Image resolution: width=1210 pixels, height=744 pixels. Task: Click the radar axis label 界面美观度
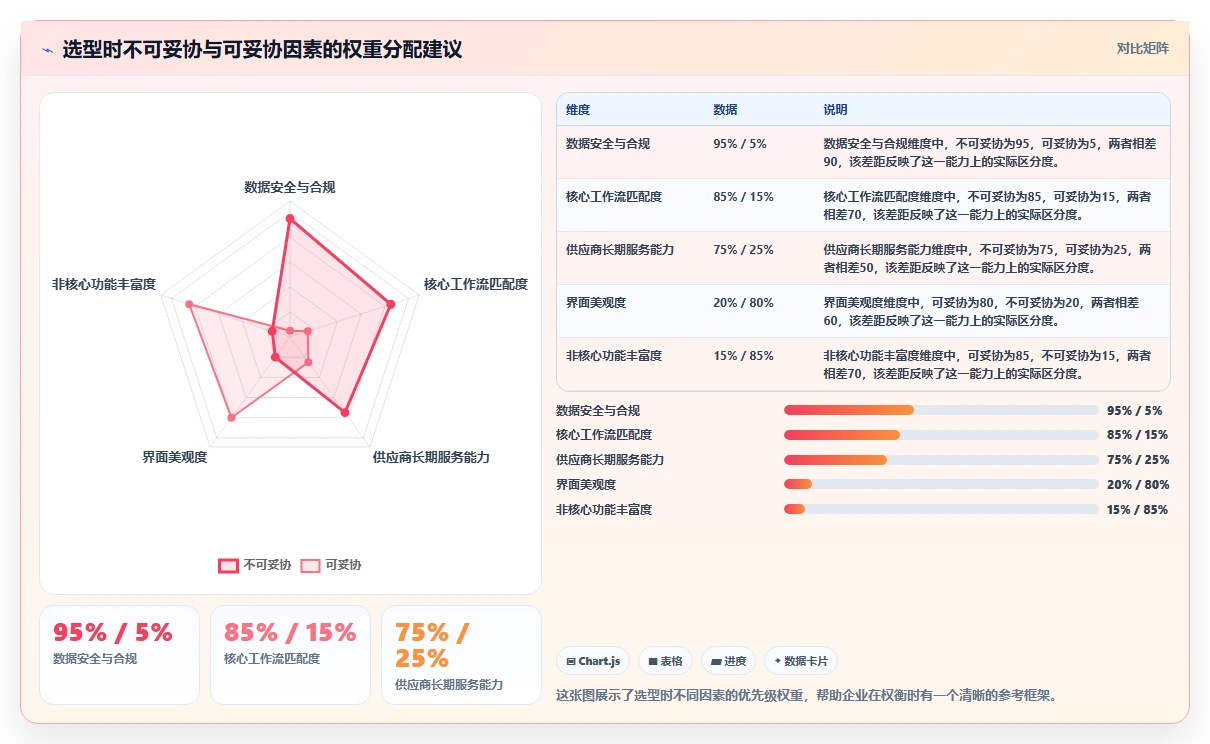pos(174,457)
